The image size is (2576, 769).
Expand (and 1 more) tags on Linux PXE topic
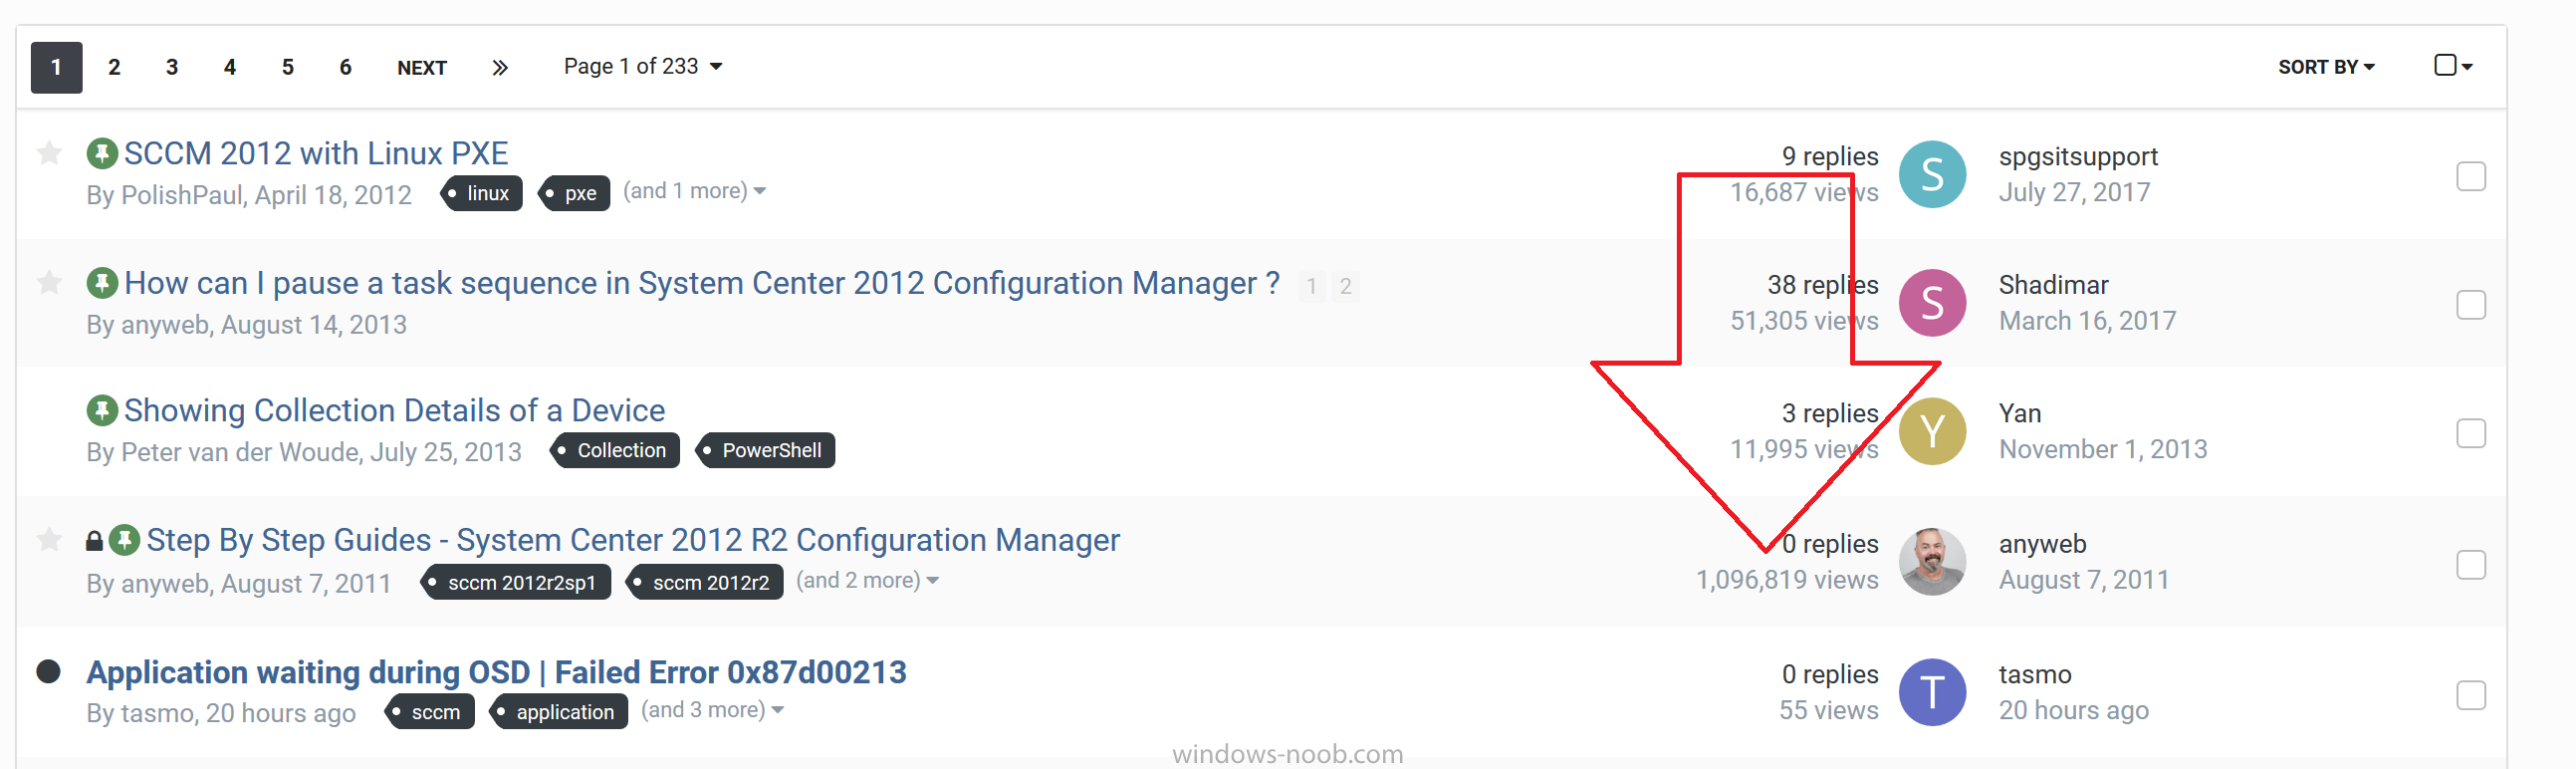(694, 191)
